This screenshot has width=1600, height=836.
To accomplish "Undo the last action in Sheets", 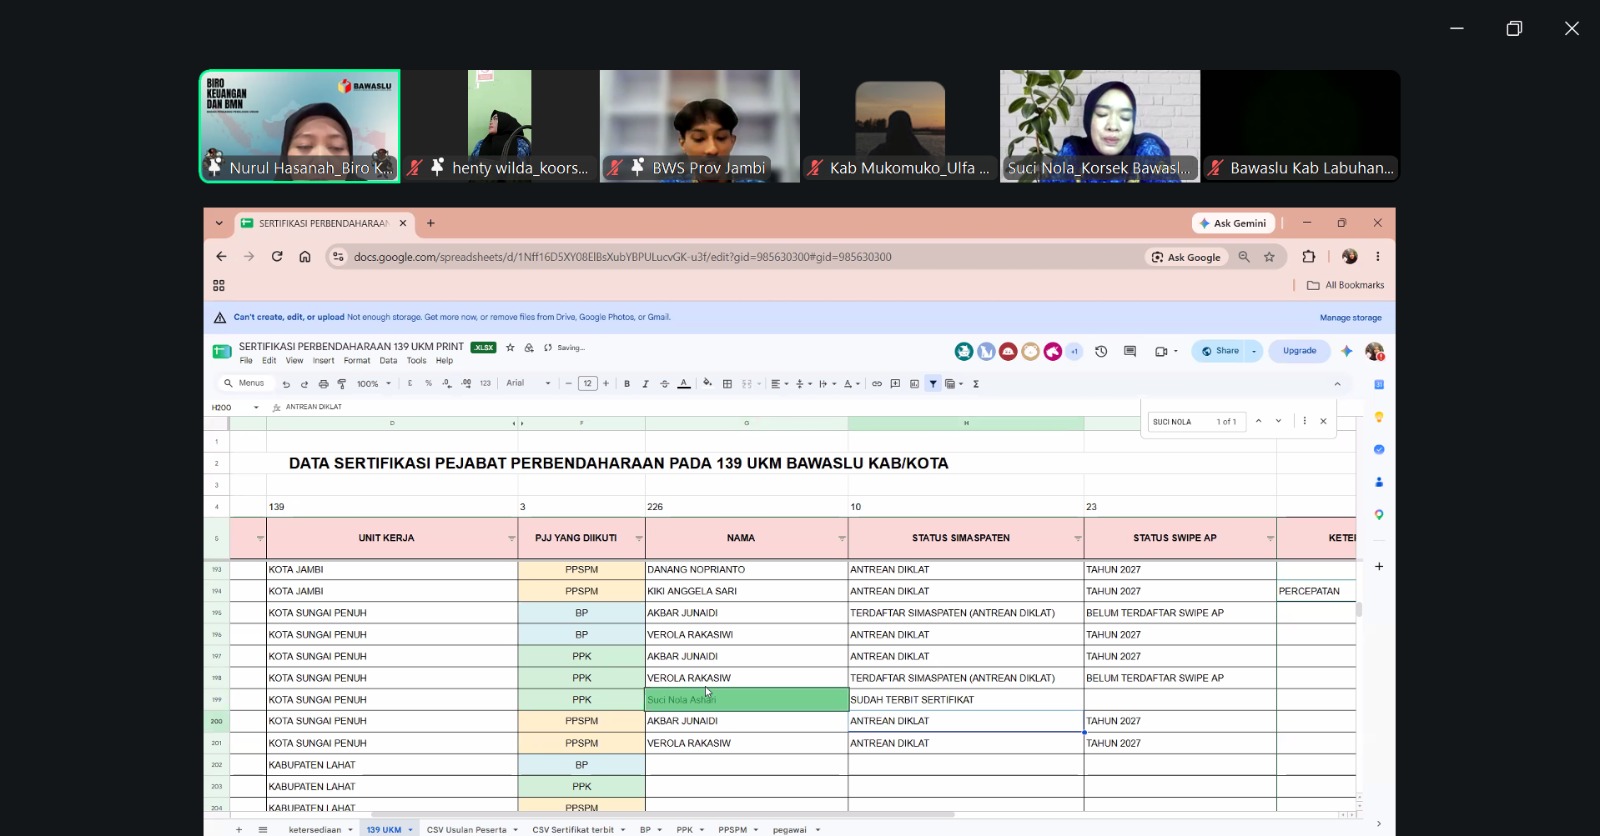I will click(286, 384).
